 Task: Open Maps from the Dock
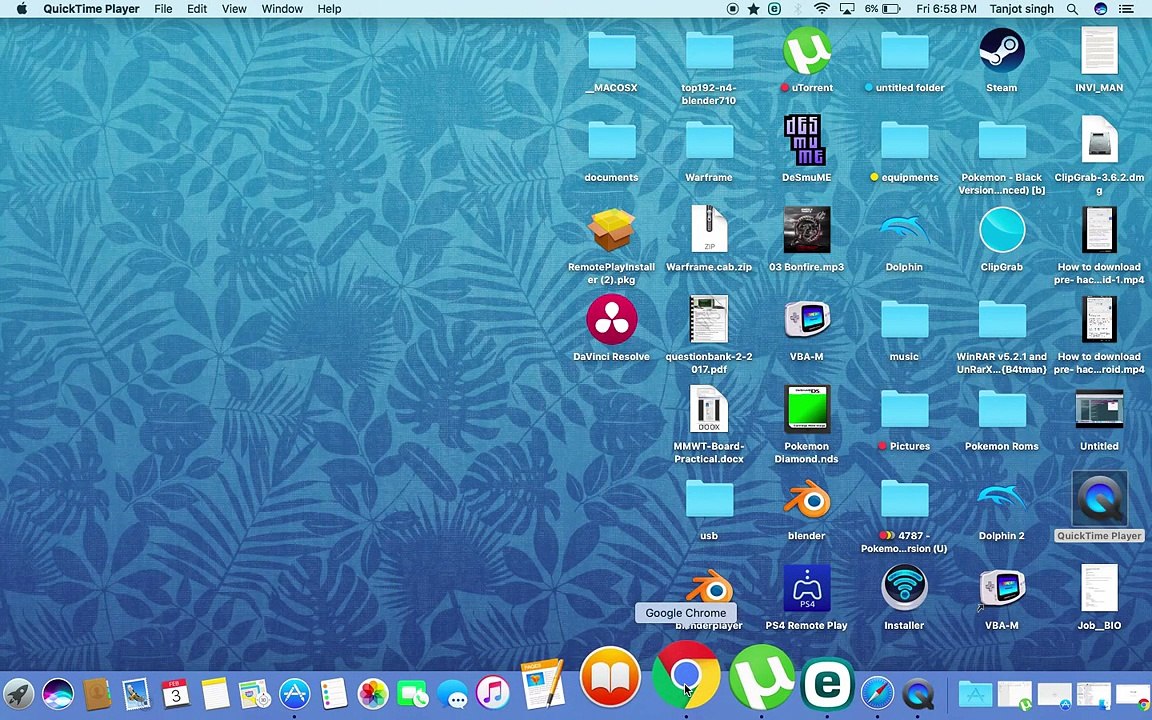coord(254,694)
